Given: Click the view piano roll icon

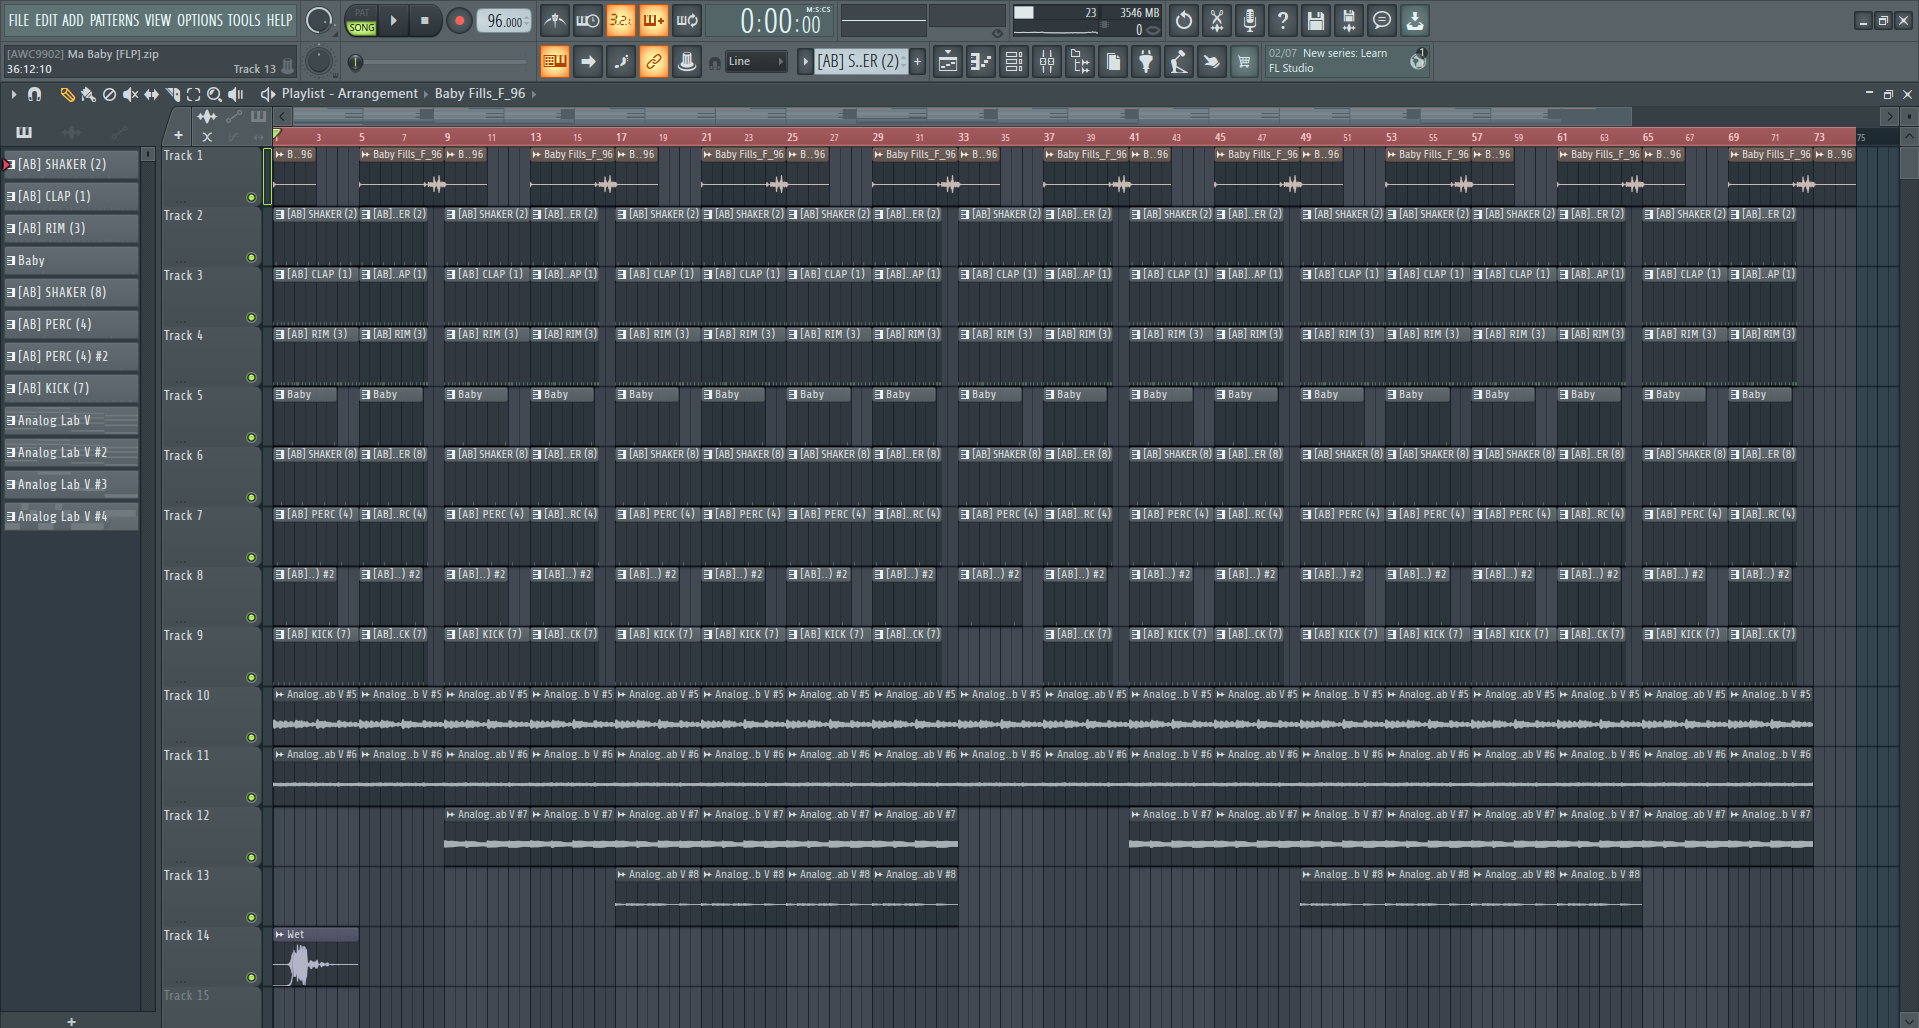Looking at the screenshot, I should [x=981, y=62].
